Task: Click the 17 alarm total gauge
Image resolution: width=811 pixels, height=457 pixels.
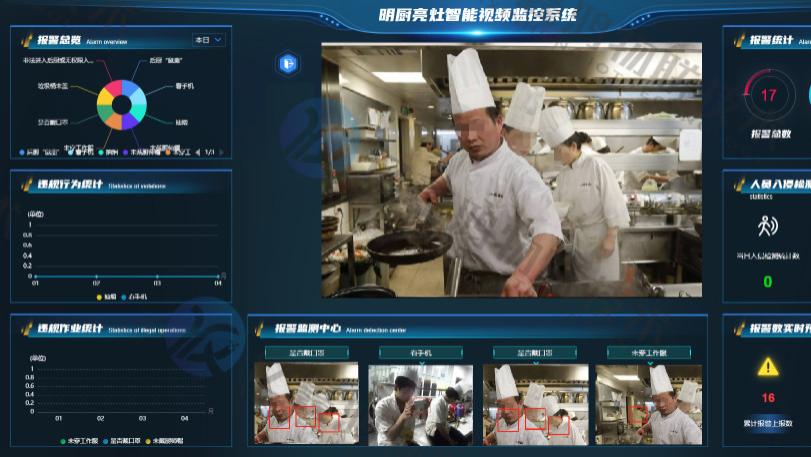Action: (769, 95)
